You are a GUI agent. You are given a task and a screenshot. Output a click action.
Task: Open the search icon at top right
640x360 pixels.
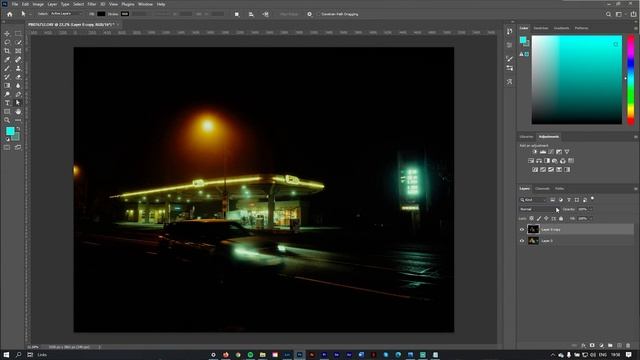[608, 14]
